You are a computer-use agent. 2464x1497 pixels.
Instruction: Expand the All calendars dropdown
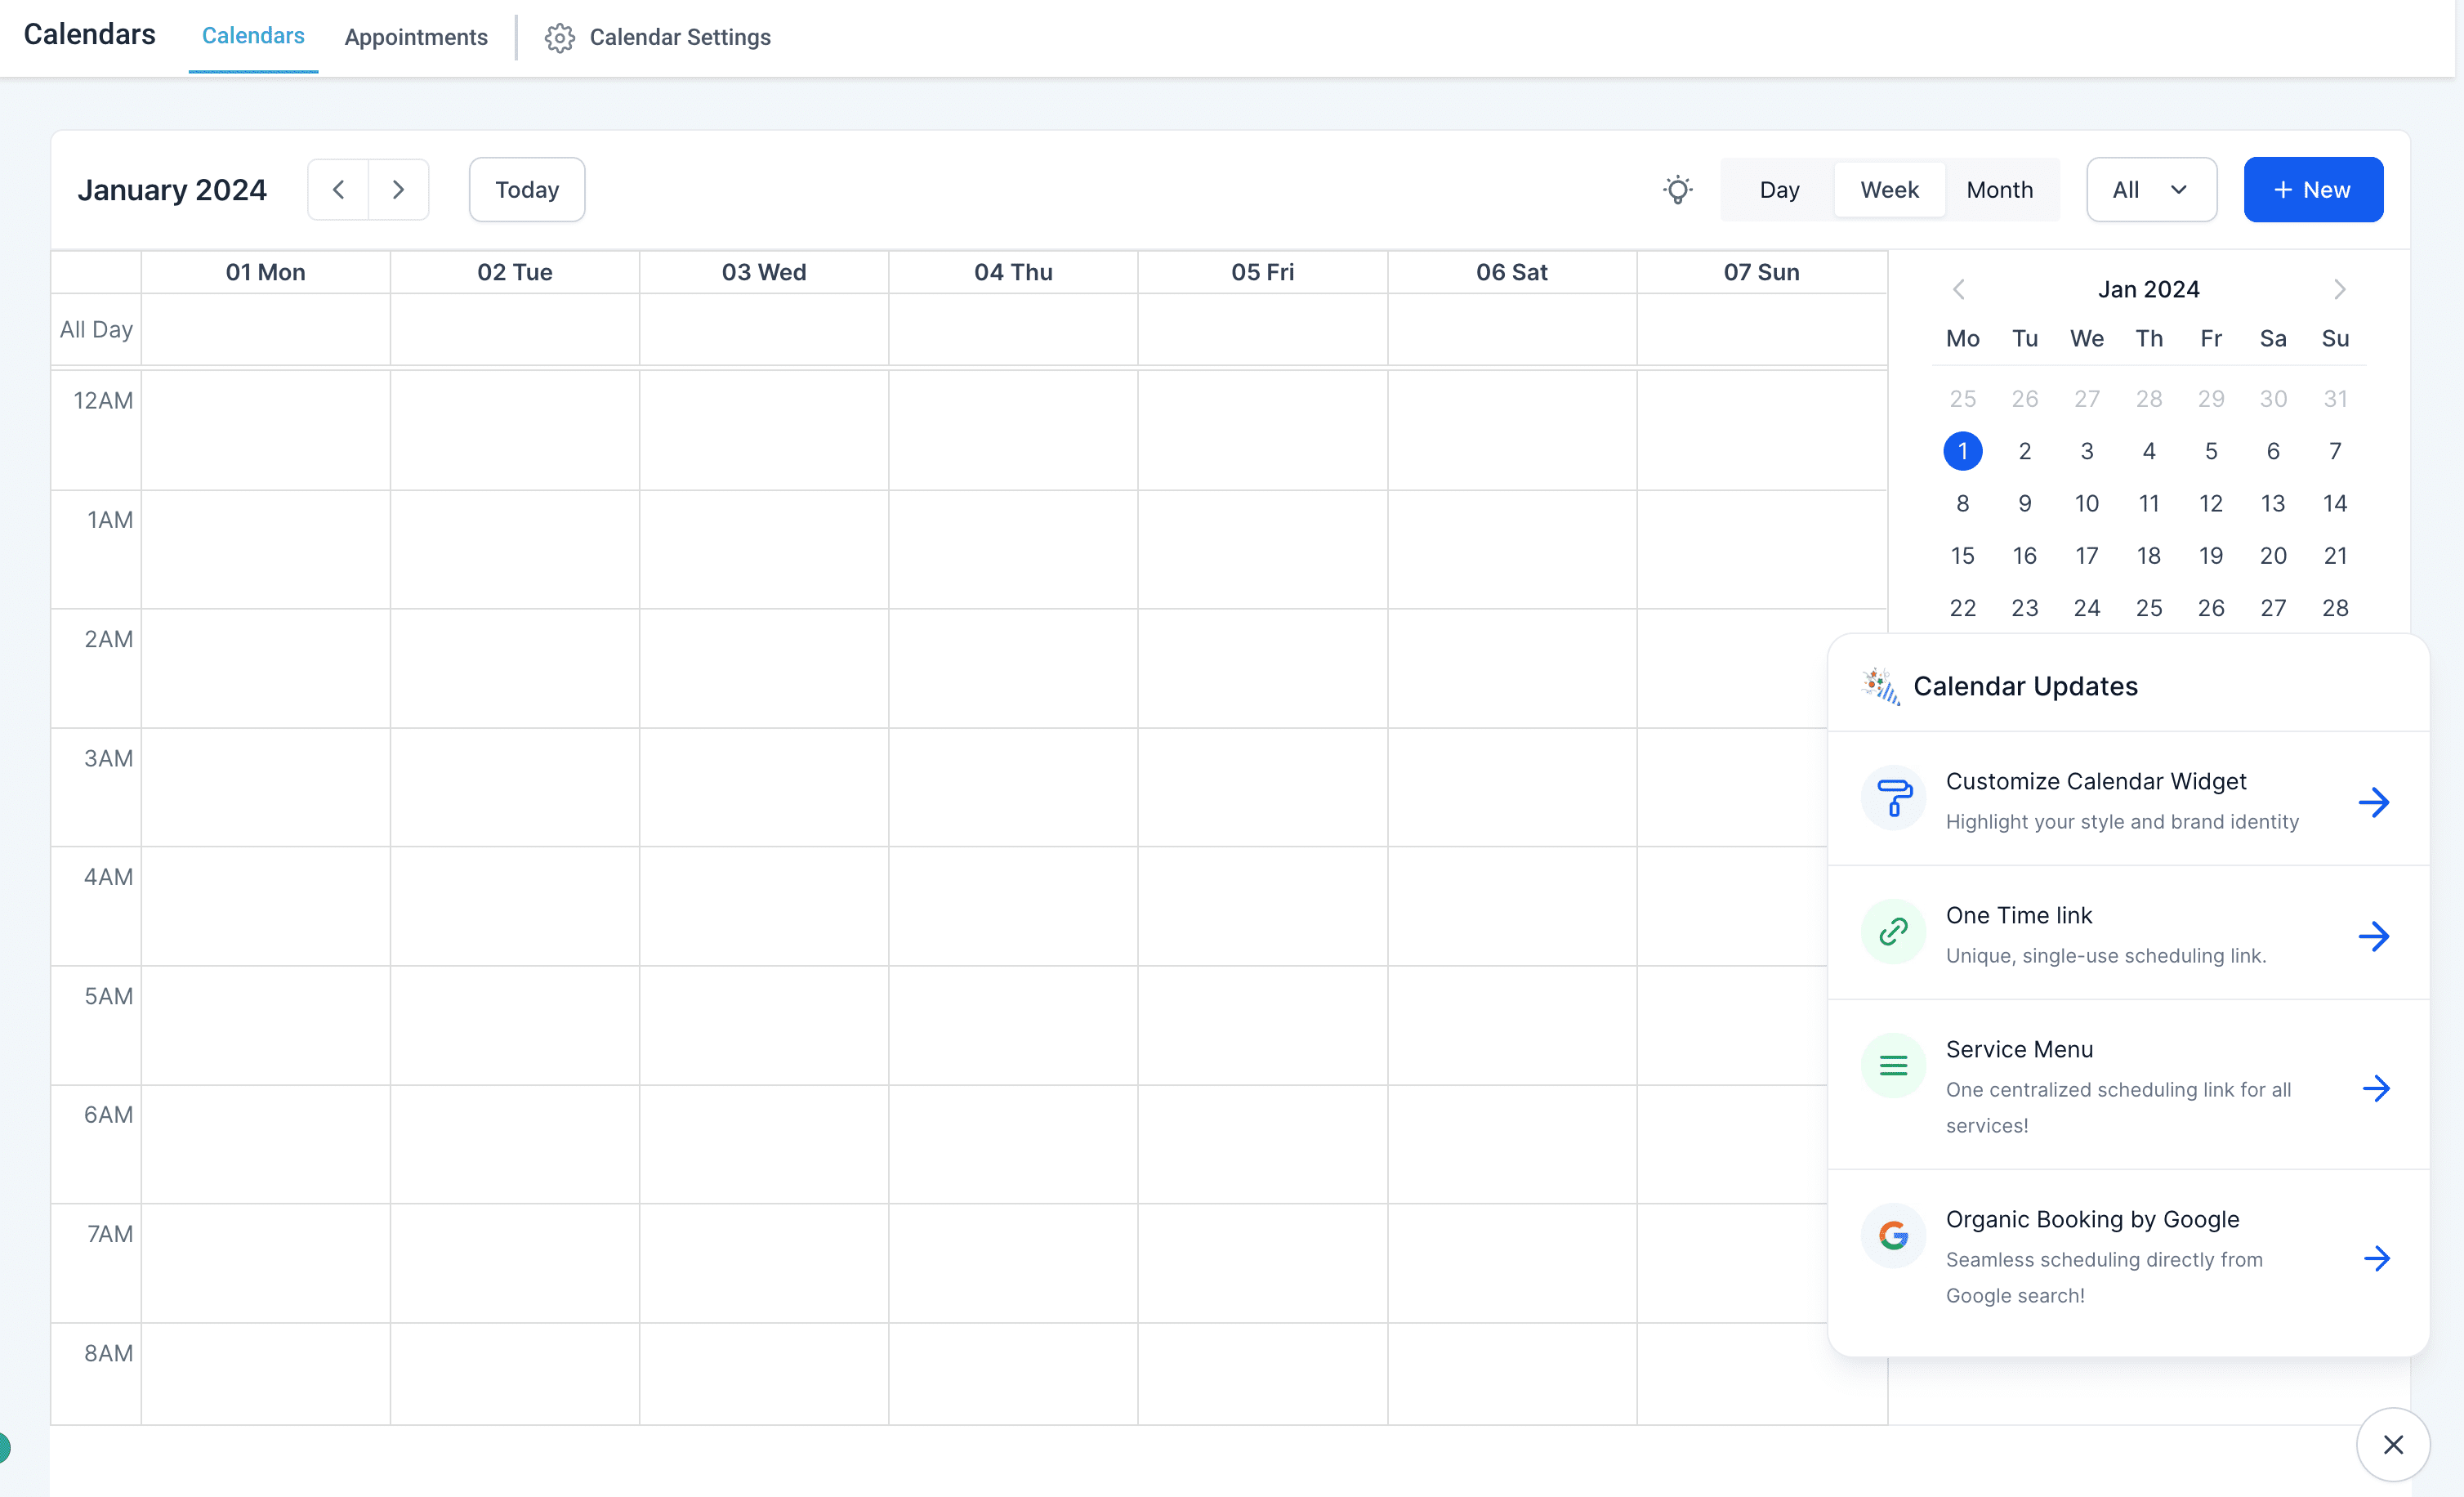pyautogui.click(x=2151, y=189)
